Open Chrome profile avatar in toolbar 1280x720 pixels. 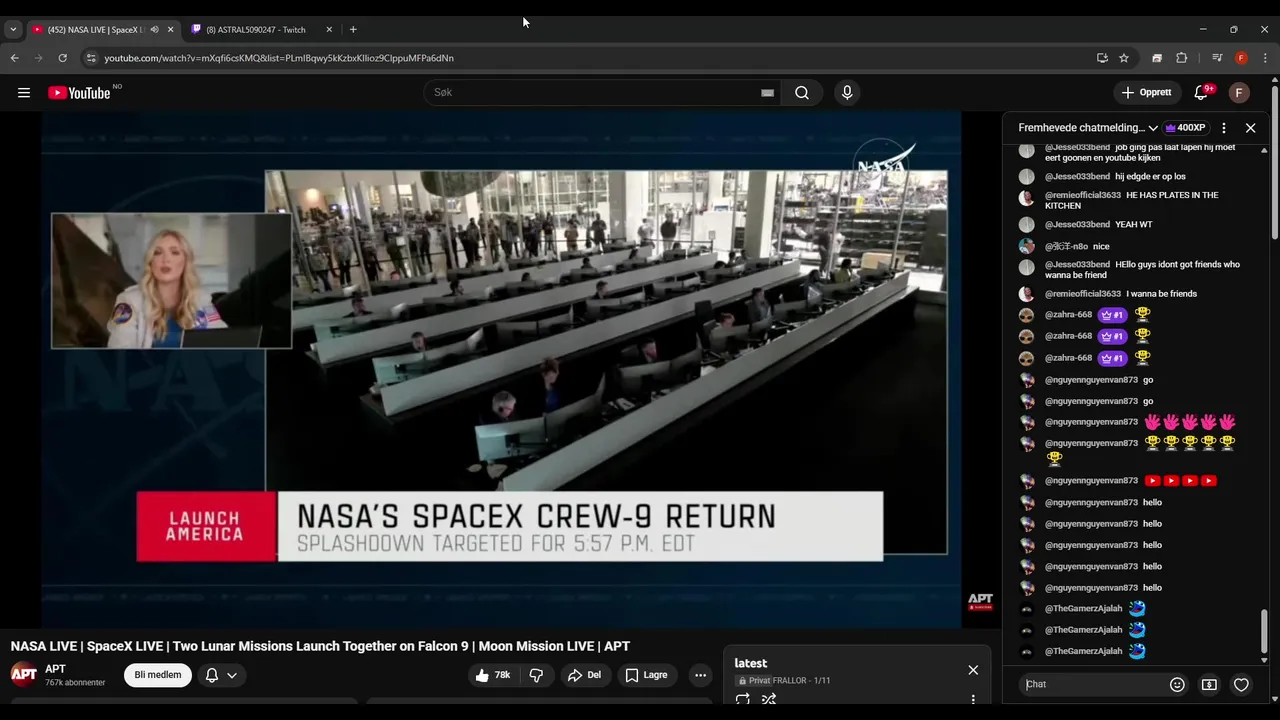pos(1241,58)
